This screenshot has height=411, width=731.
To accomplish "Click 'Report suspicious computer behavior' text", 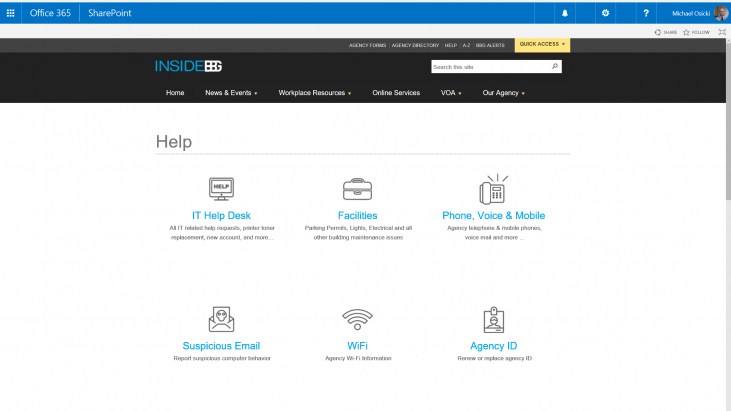I will point(222,358).
